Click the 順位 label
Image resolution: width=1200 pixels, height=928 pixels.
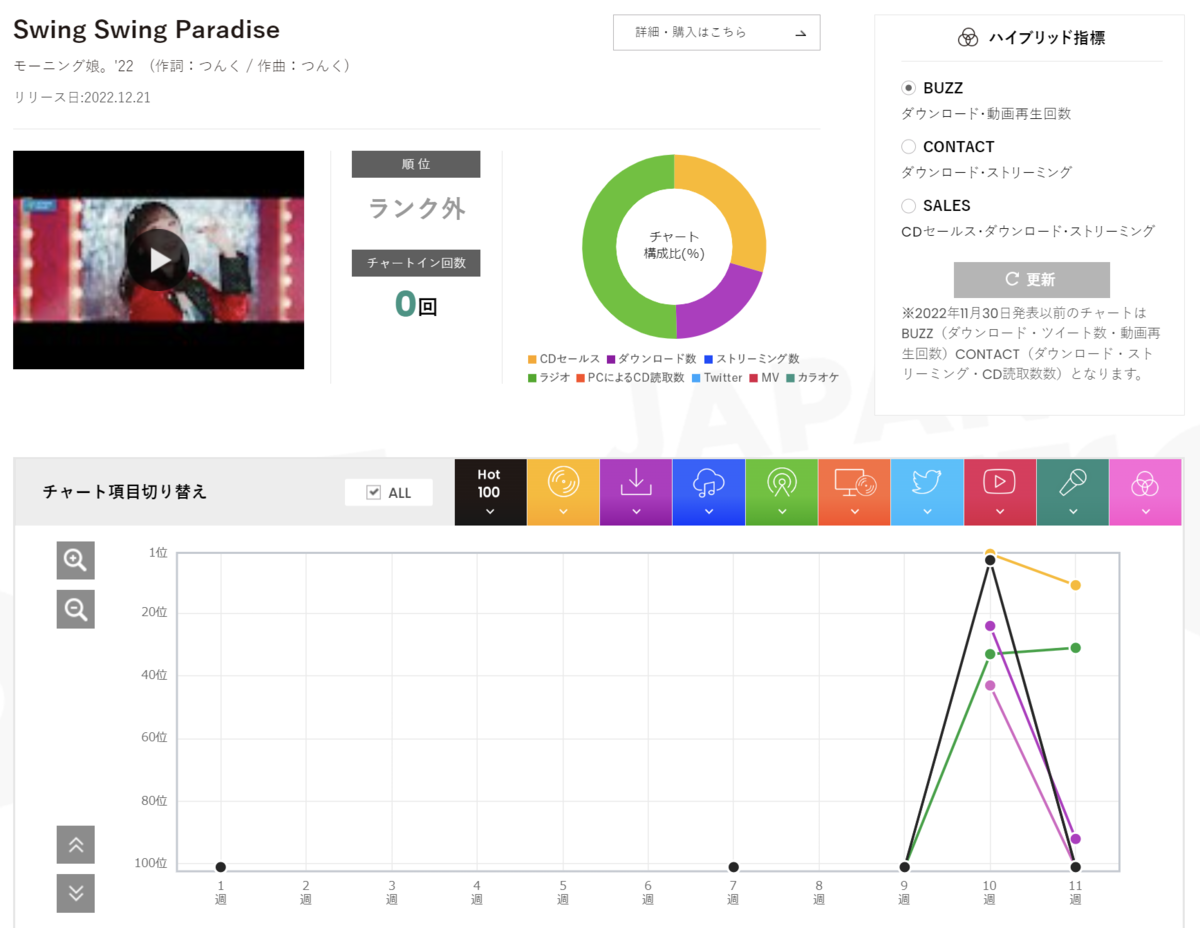point(416,164)
